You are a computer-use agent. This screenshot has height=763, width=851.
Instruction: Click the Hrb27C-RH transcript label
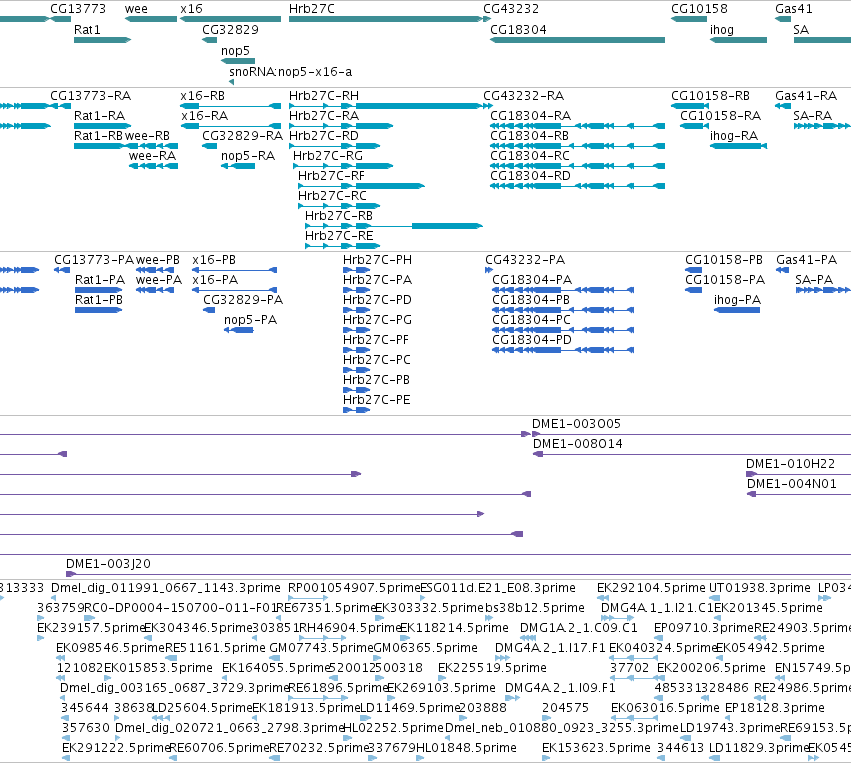tap(323, 96)
